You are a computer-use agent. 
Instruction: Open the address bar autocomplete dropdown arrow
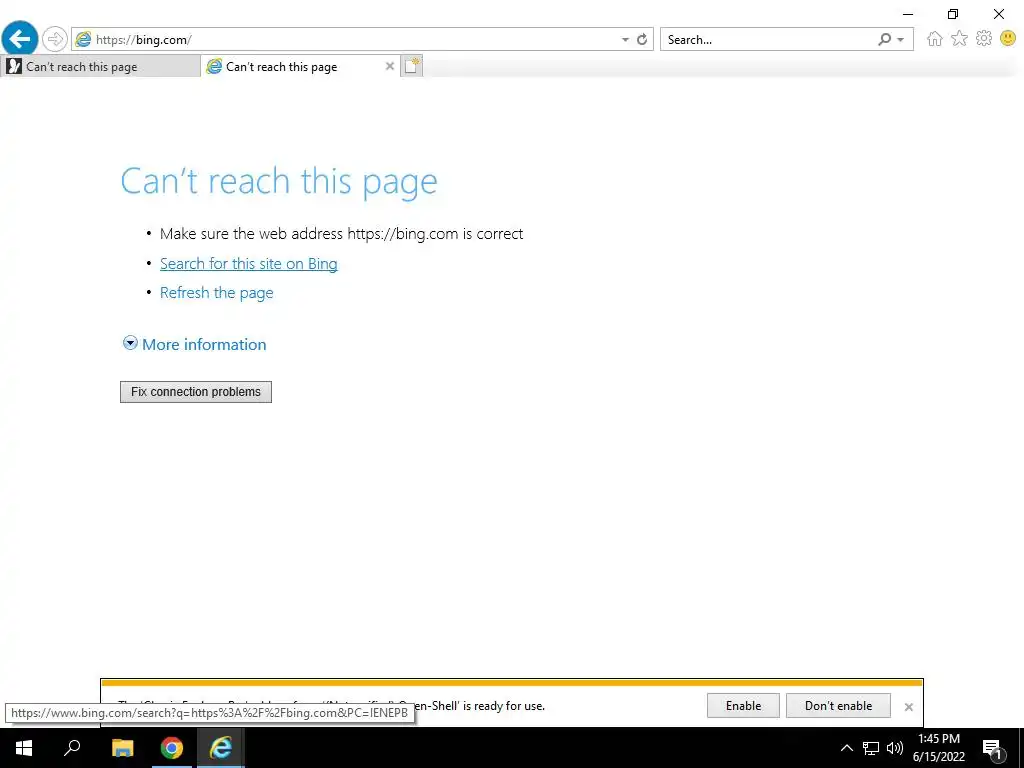(x=625, y=39)
